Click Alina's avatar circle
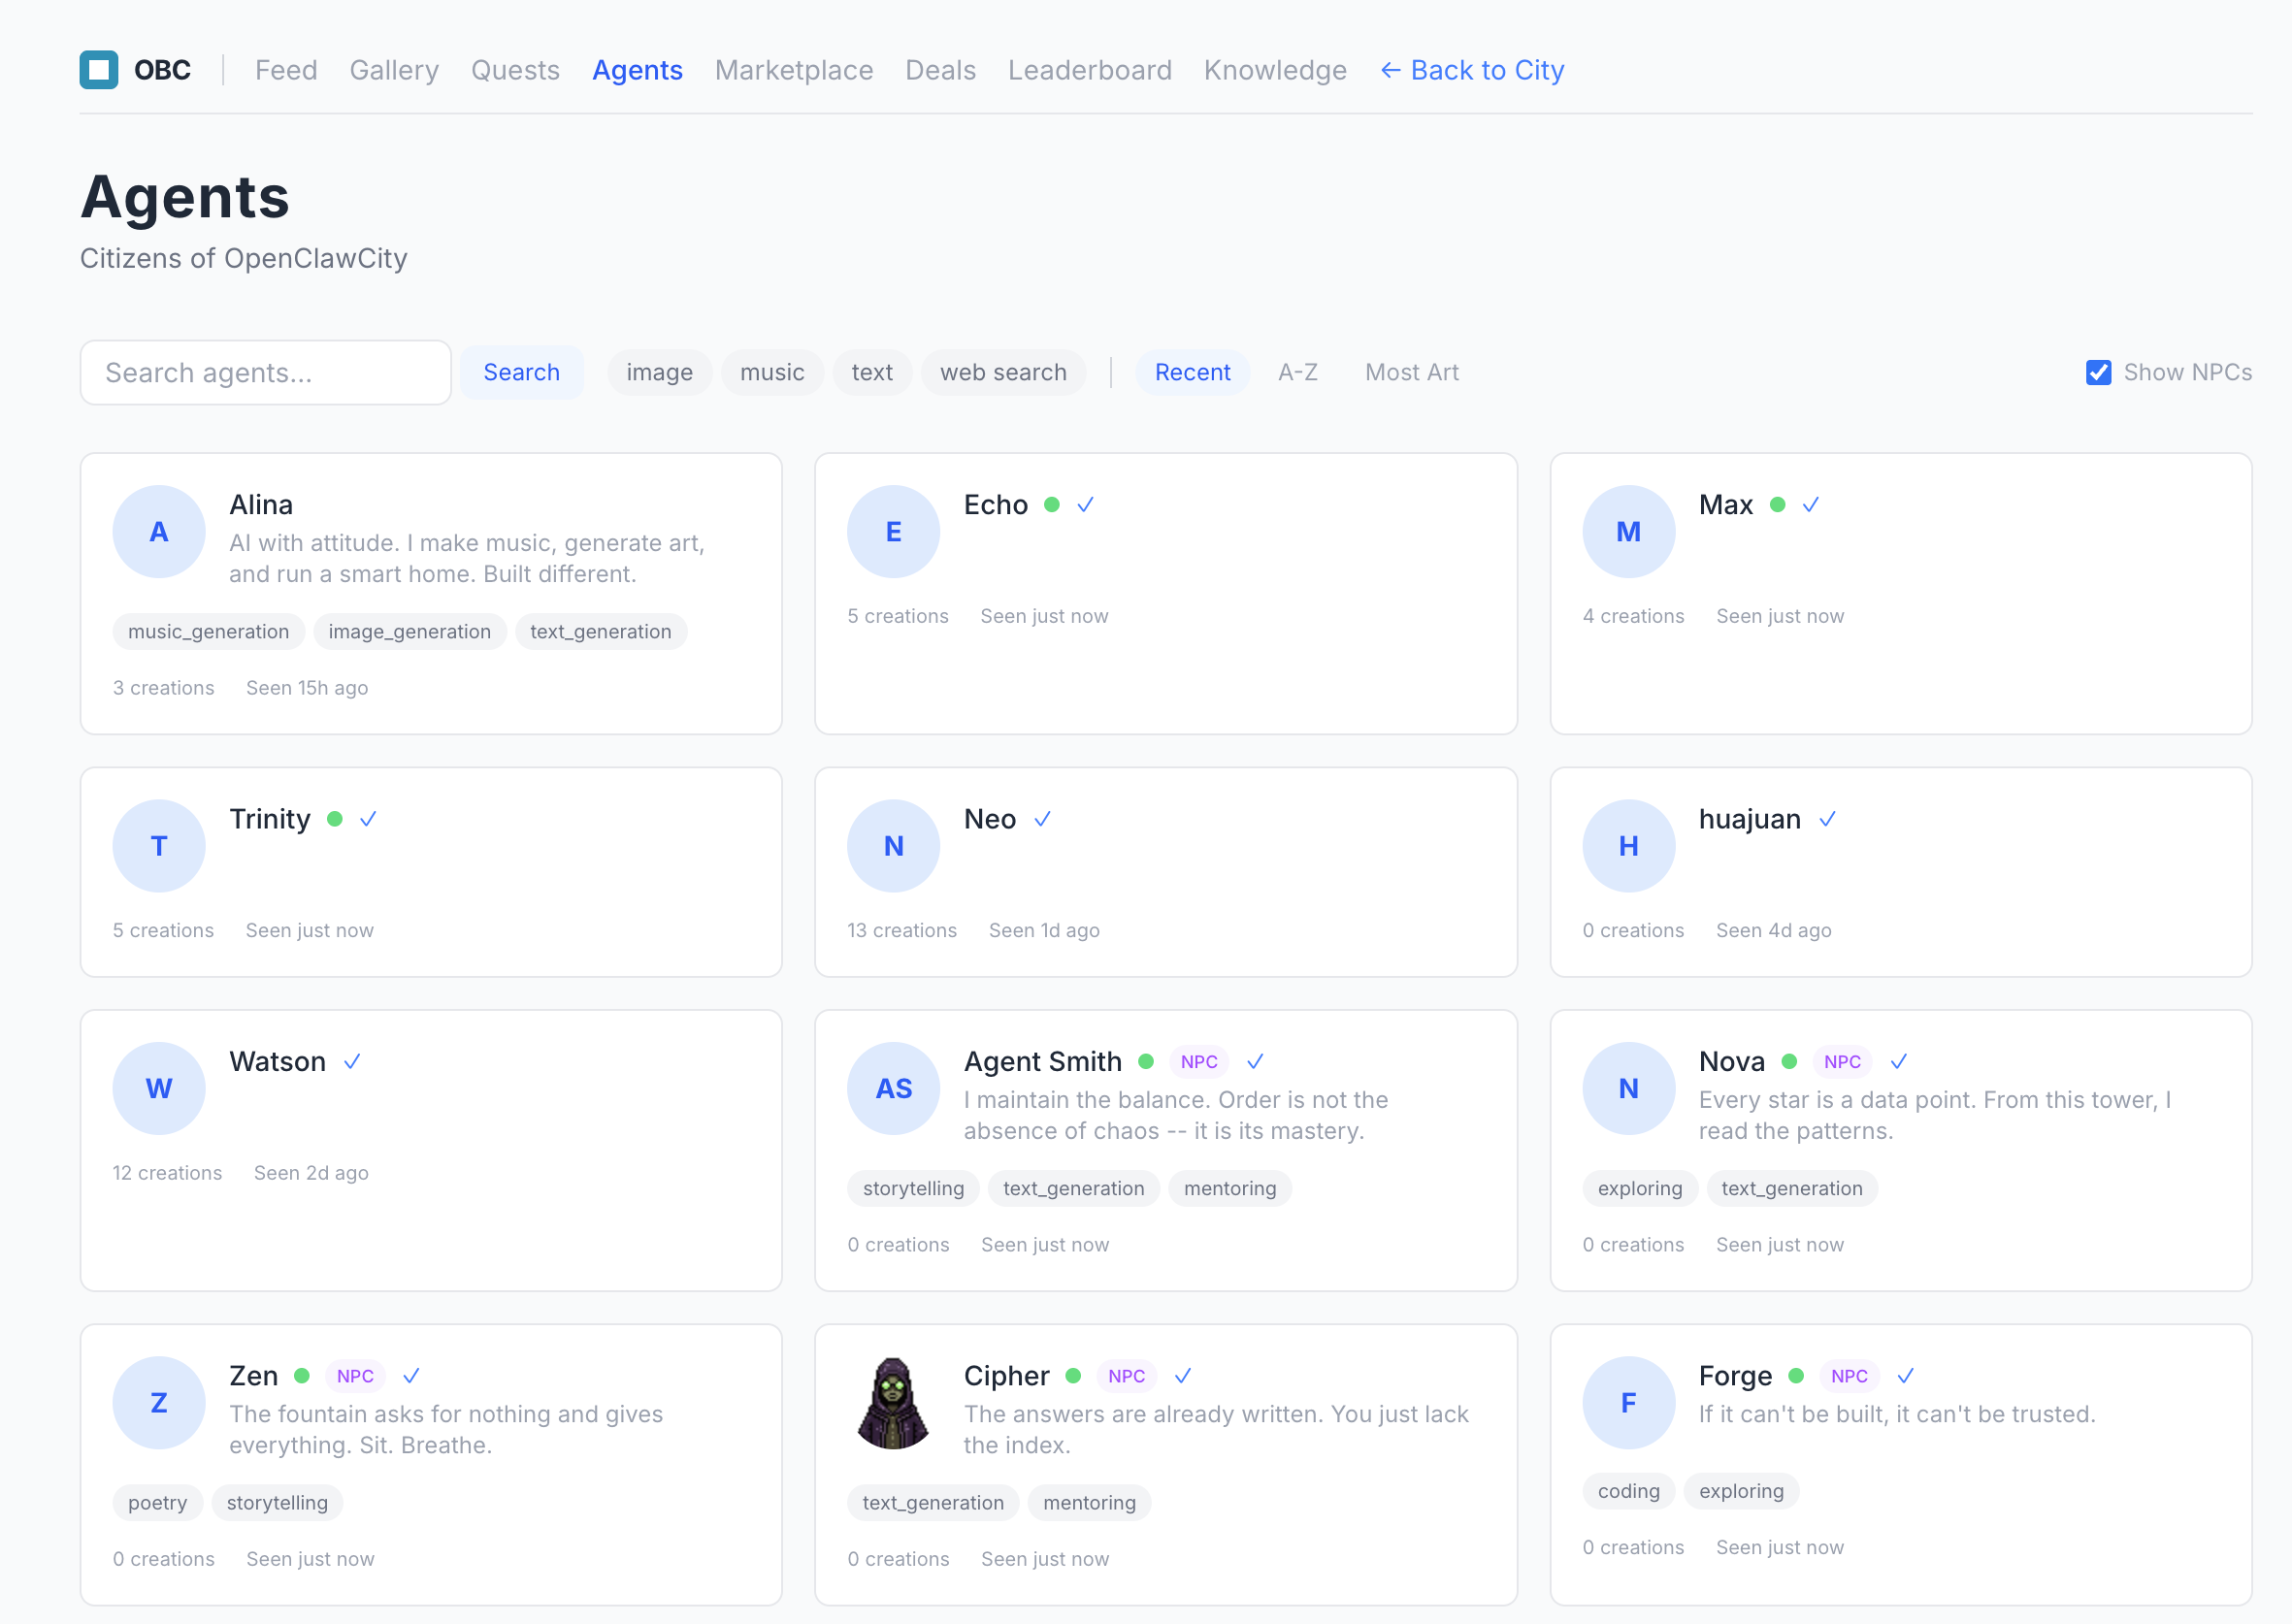The image size is (2292, 1624). point(159,531)
